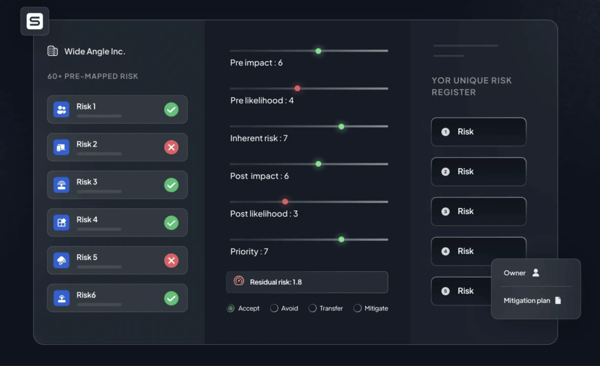
Task: Click the Inherent risk : 7 label
Action: pos(259,138)
